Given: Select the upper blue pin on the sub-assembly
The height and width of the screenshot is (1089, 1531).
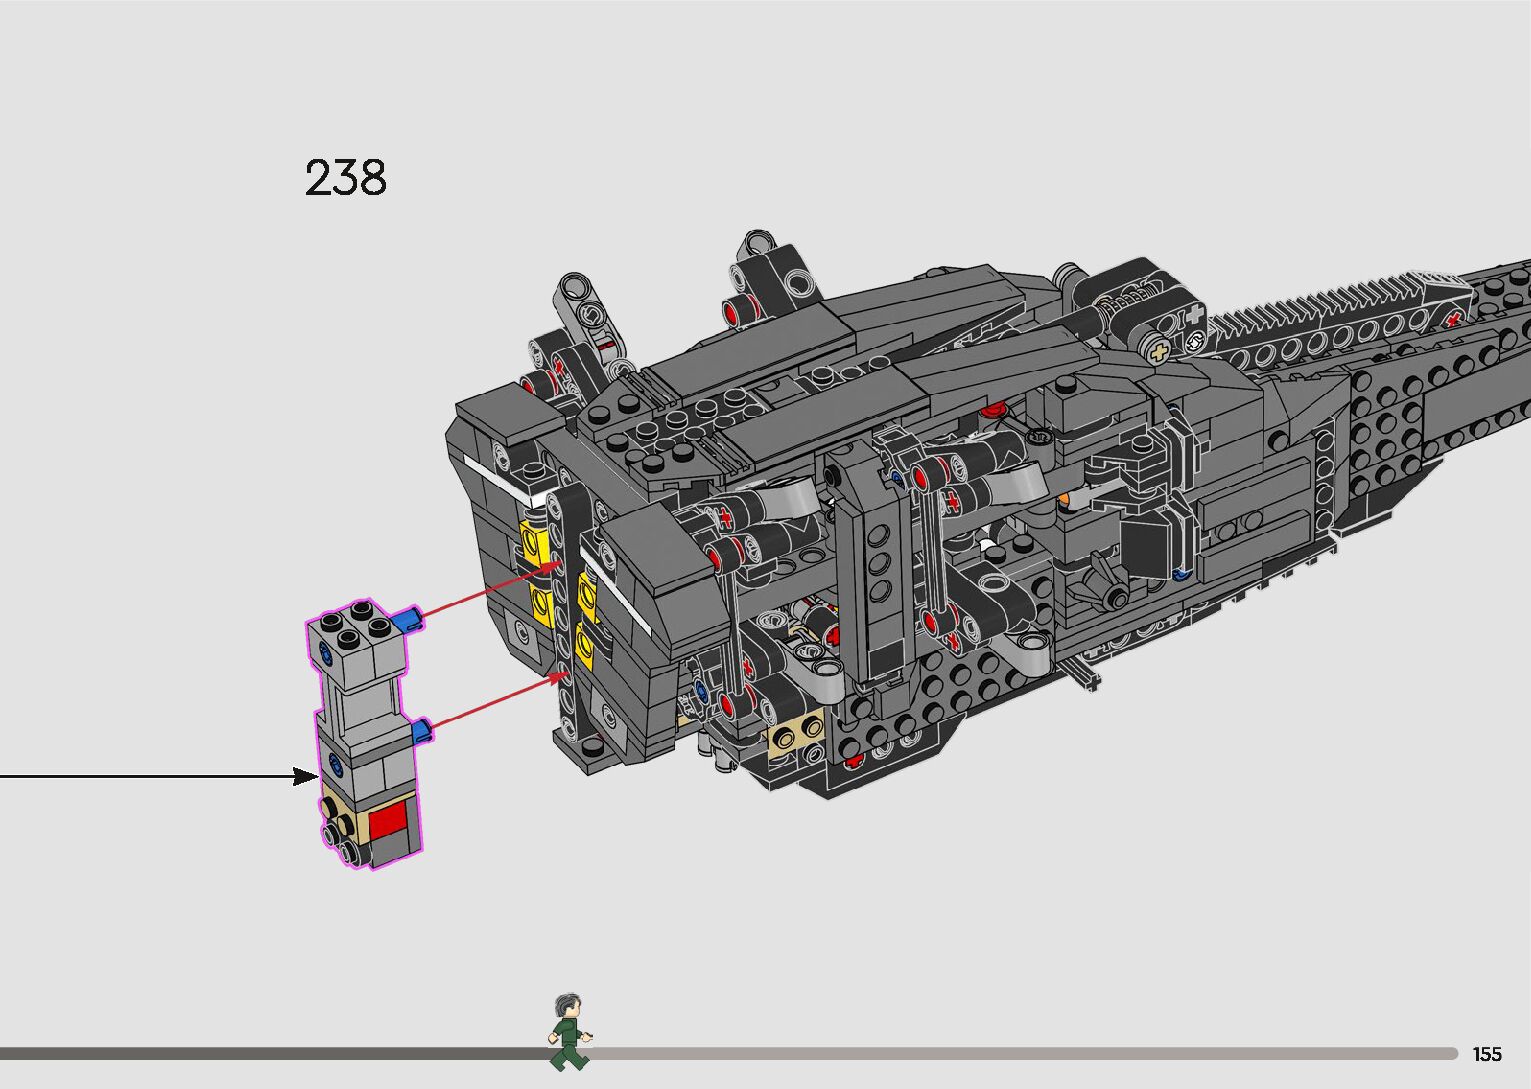Looking at the screenshot, I should pyautogui.click(x=407, y=621).
